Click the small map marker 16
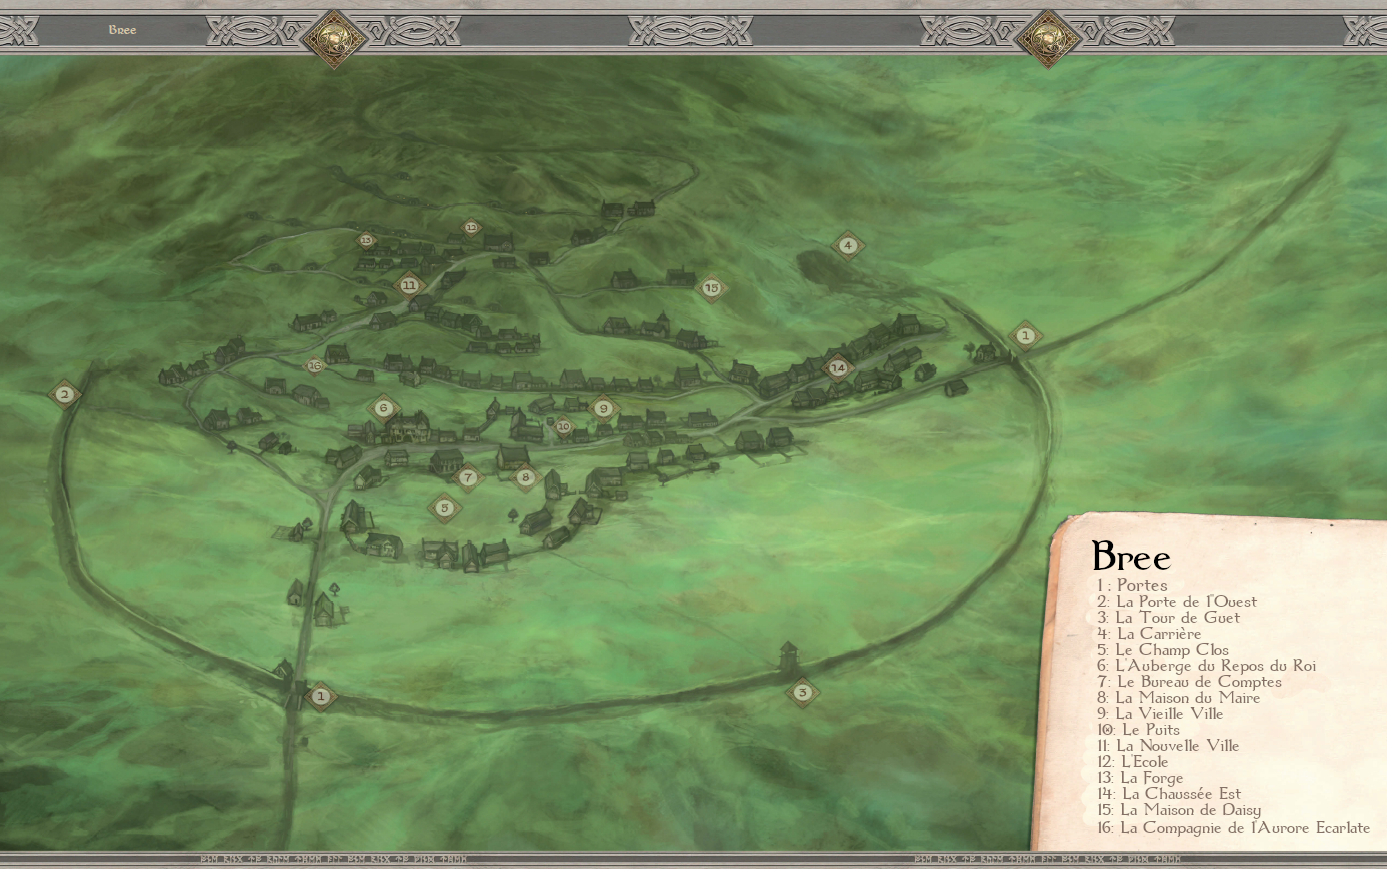The image size is (1387, 869). point(316,366)
